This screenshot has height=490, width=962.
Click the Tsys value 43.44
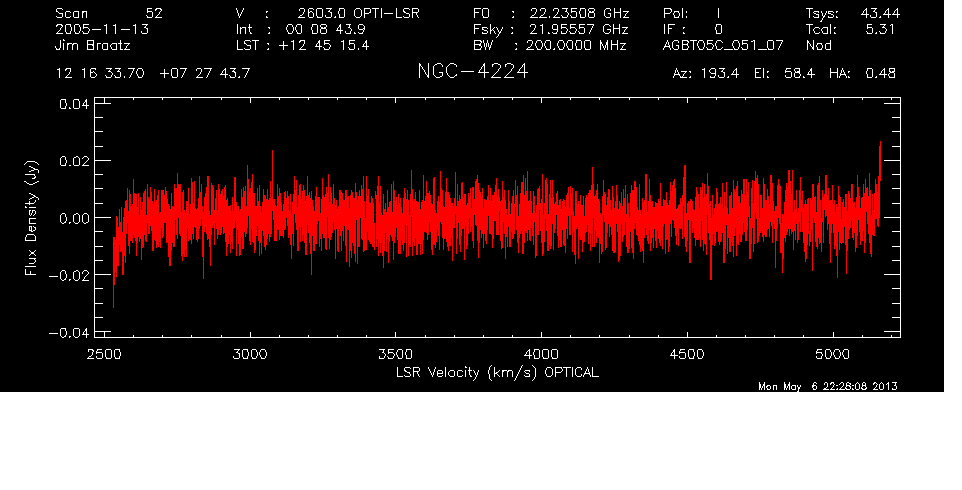(x=873, y=14)
